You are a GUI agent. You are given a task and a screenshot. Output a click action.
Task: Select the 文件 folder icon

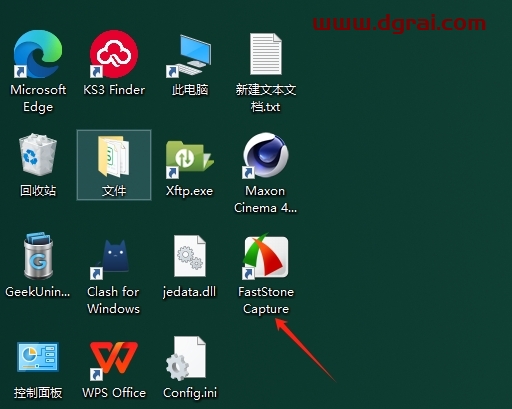(114, 156)
